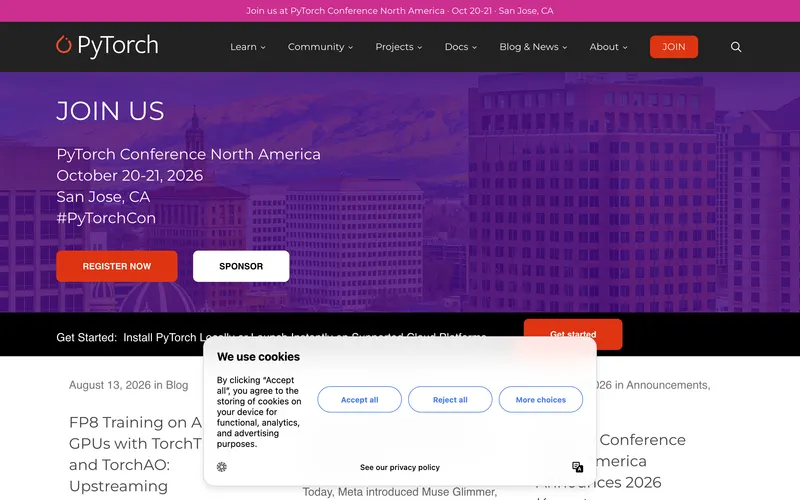Click the REGISTER NOW button
The height and width of the screenshot is (500, 800).
117,266
